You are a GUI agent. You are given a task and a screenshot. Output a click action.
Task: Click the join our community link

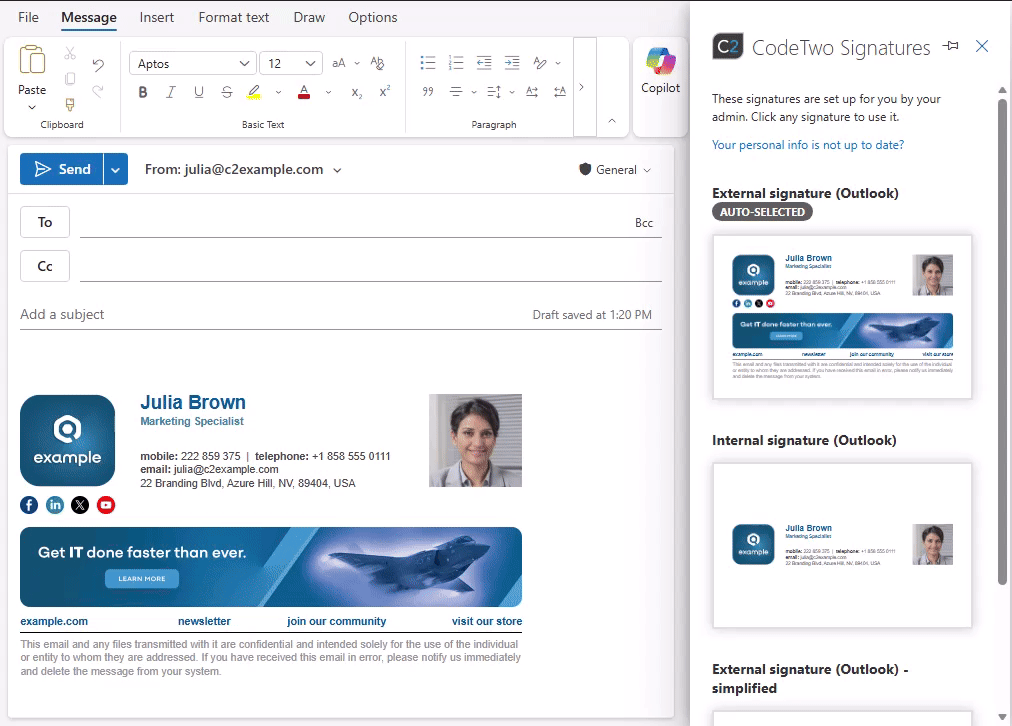(x=336, y=621)
